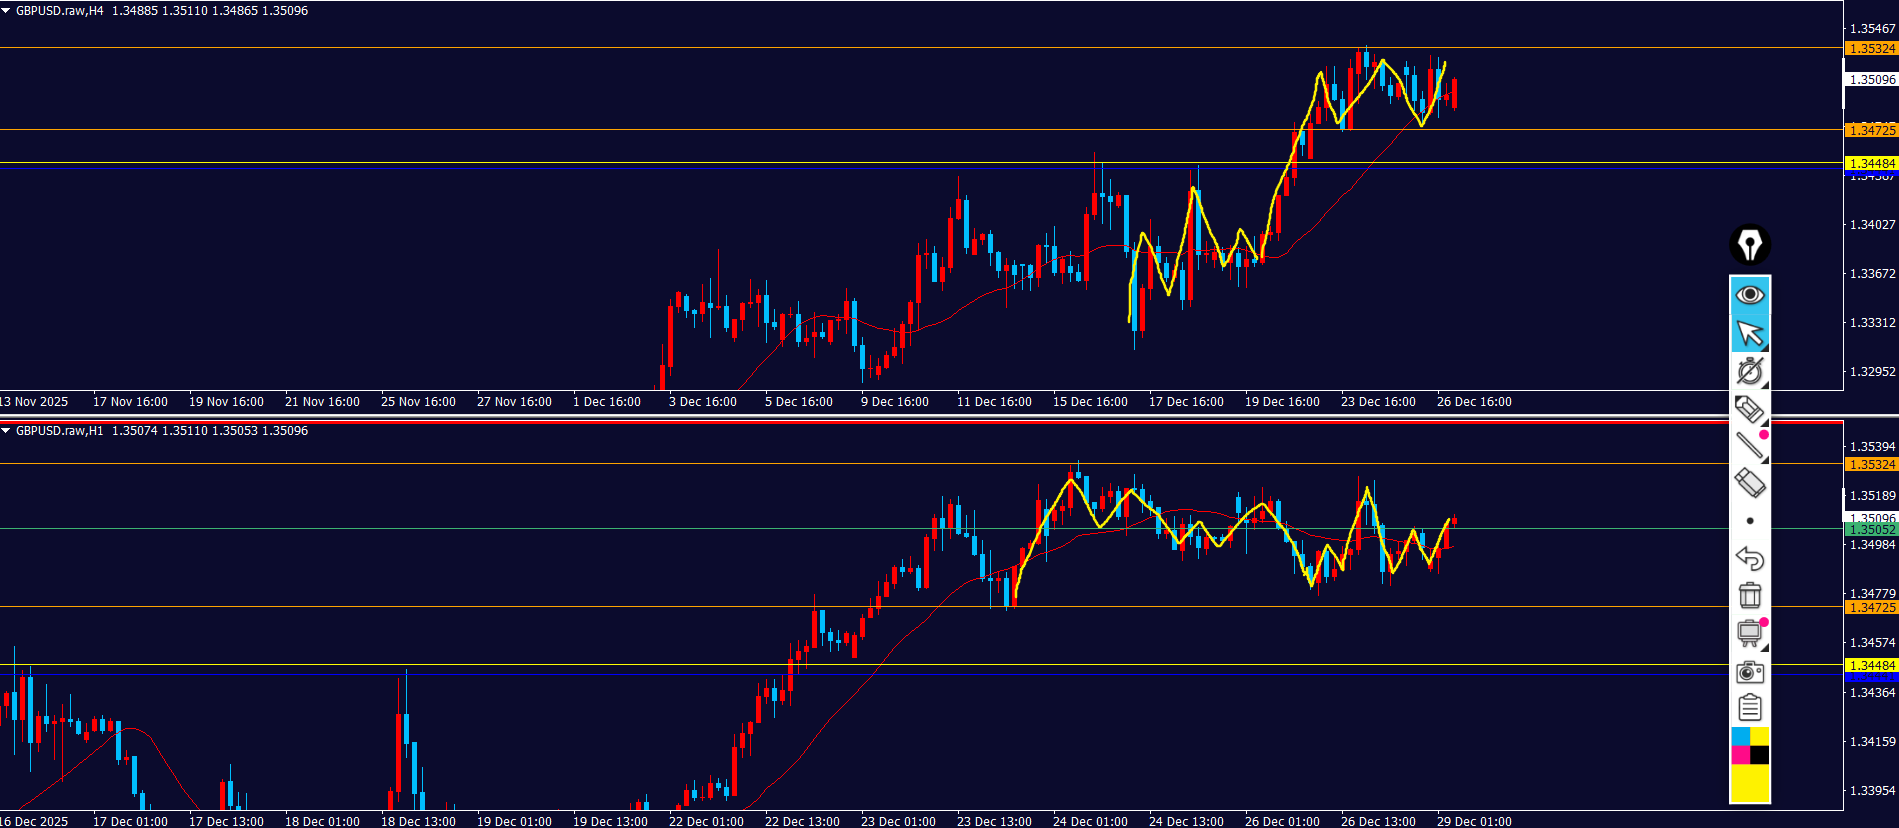Toggle the eye visibility of drawings
Viewport: 1899px width, 828px height.
[1750, 295]
